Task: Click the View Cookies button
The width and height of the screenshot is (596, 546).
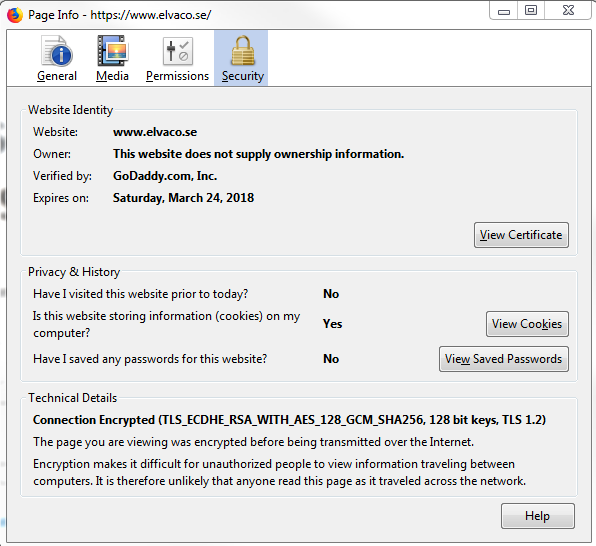Action: [x=527, y=324]
